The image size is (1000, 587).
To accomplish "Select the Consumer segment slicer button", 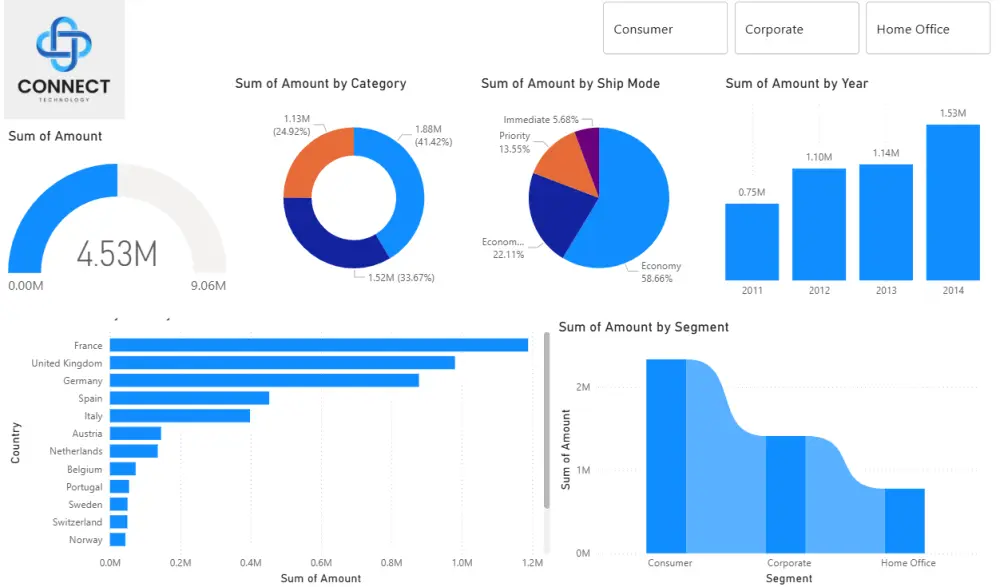I will pos(665,28).
